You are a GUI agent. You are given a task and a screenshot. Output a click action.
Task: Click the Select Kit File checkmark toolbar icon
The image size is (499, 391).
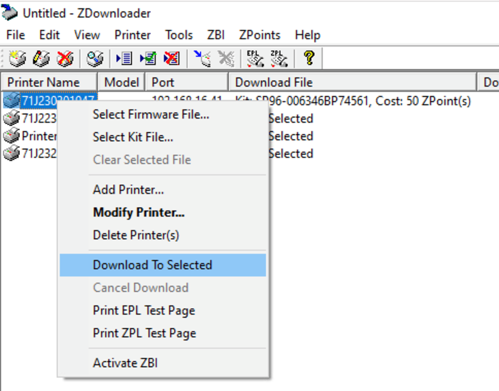(x=148, y=59)
